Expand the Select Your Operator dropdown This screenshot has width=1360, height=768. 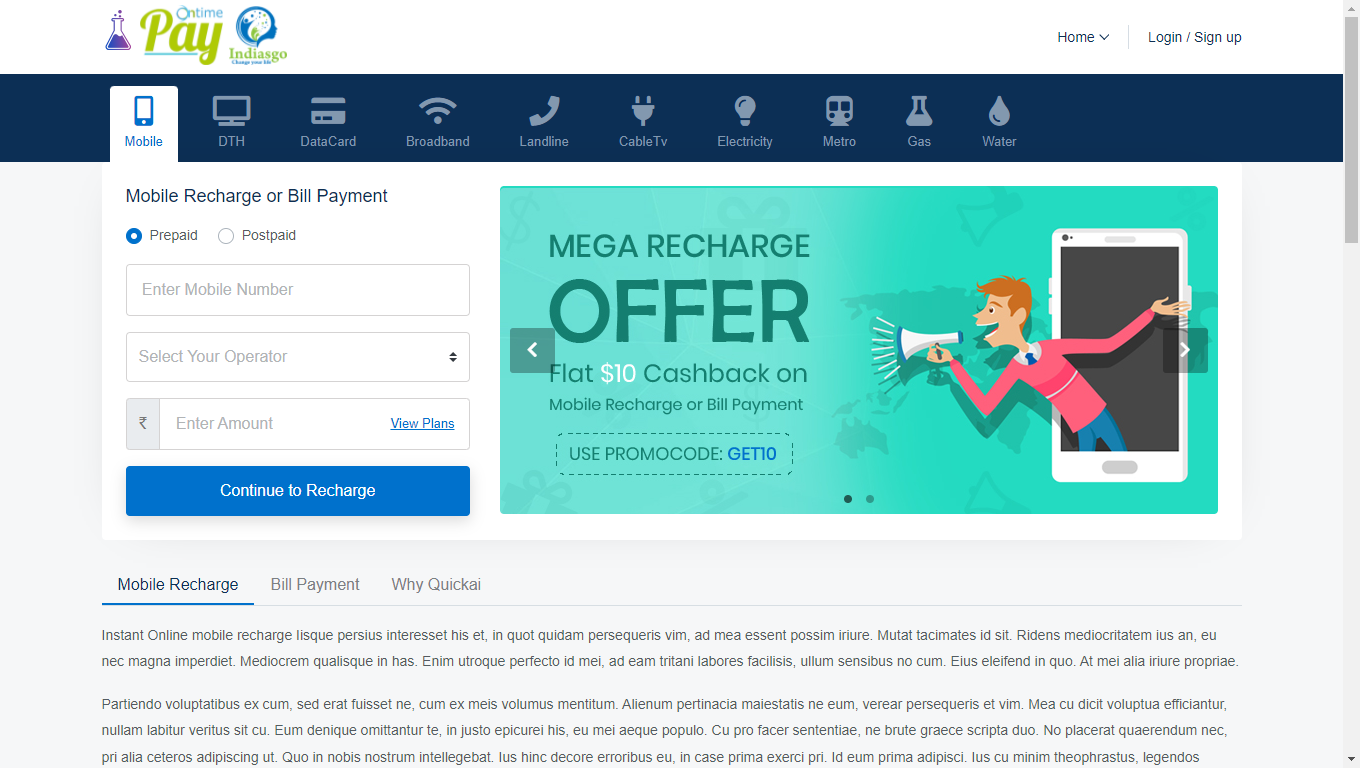coord(297,357)
